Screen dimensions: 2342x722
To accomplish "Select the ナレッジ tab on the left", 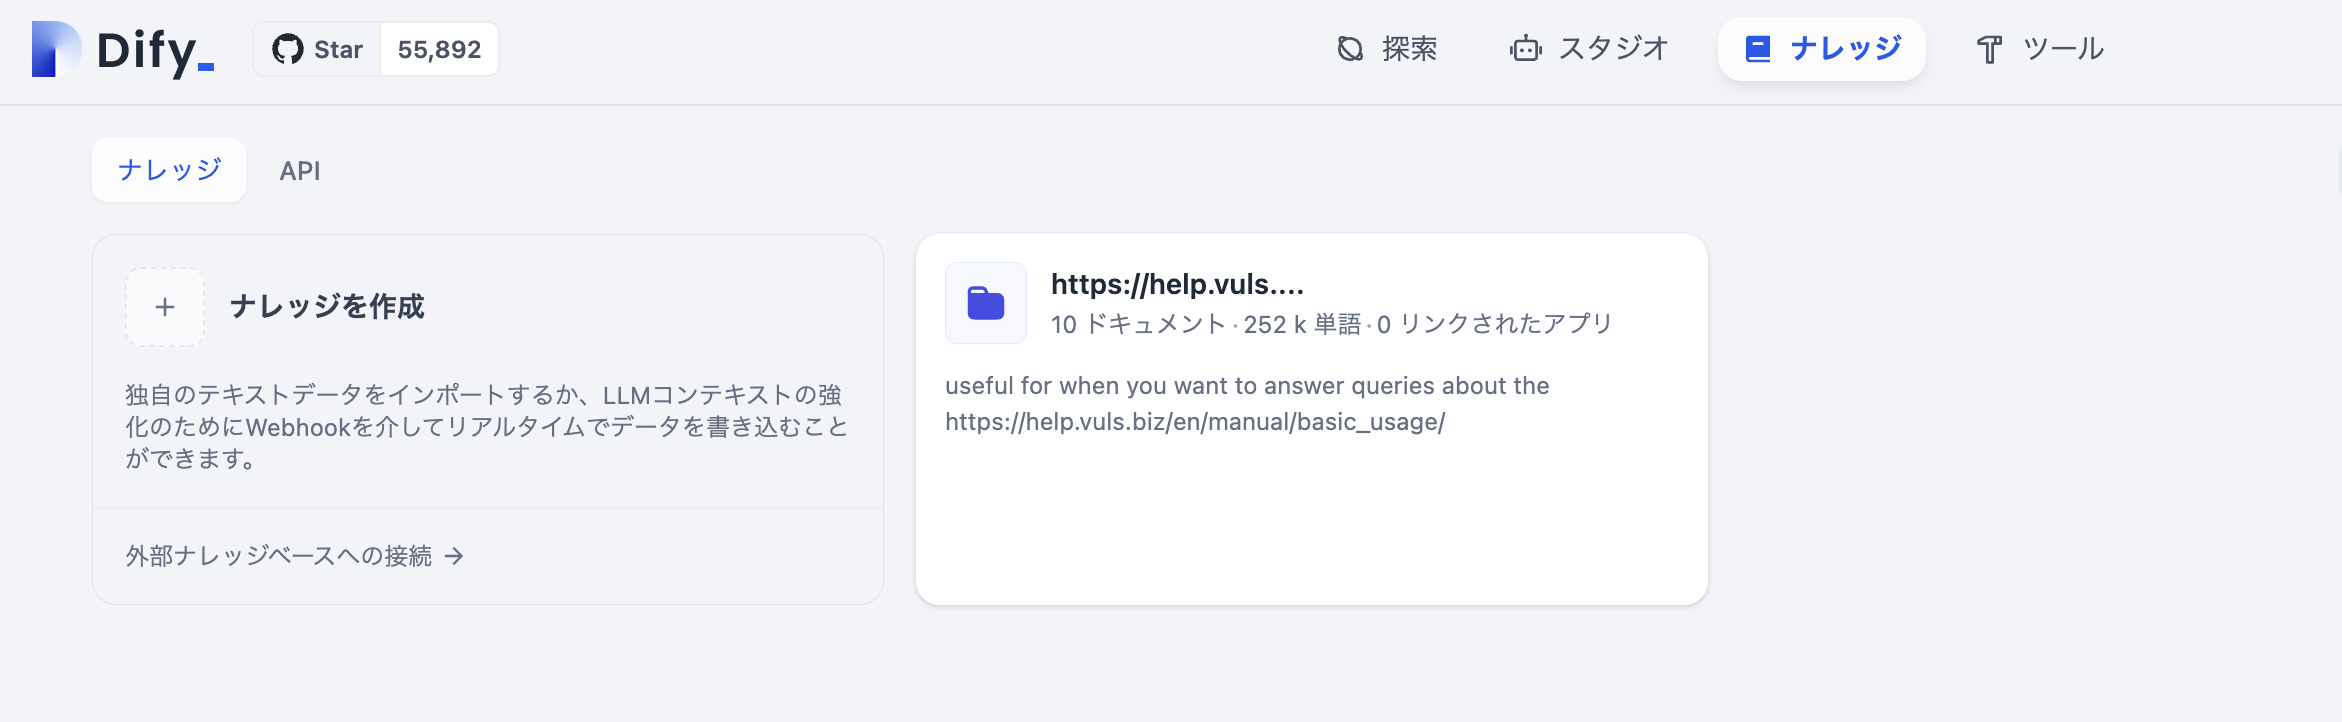I will (x=168, y=170).
